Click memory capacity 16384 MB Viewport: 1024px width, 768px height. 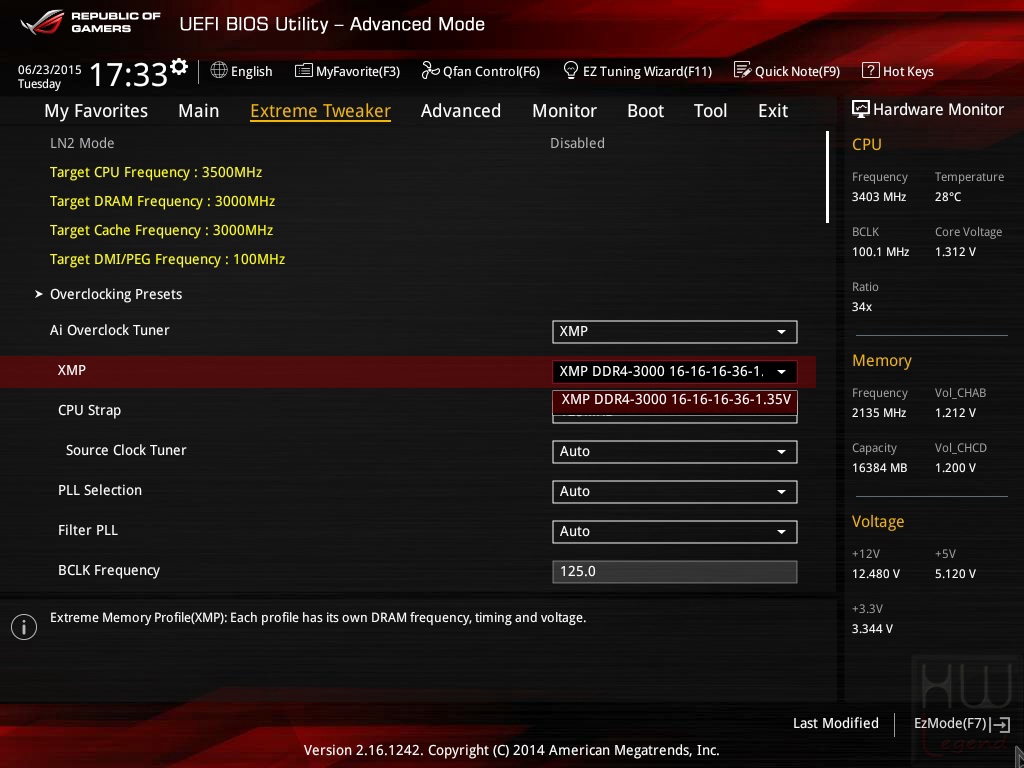click(x=879, y=468)
